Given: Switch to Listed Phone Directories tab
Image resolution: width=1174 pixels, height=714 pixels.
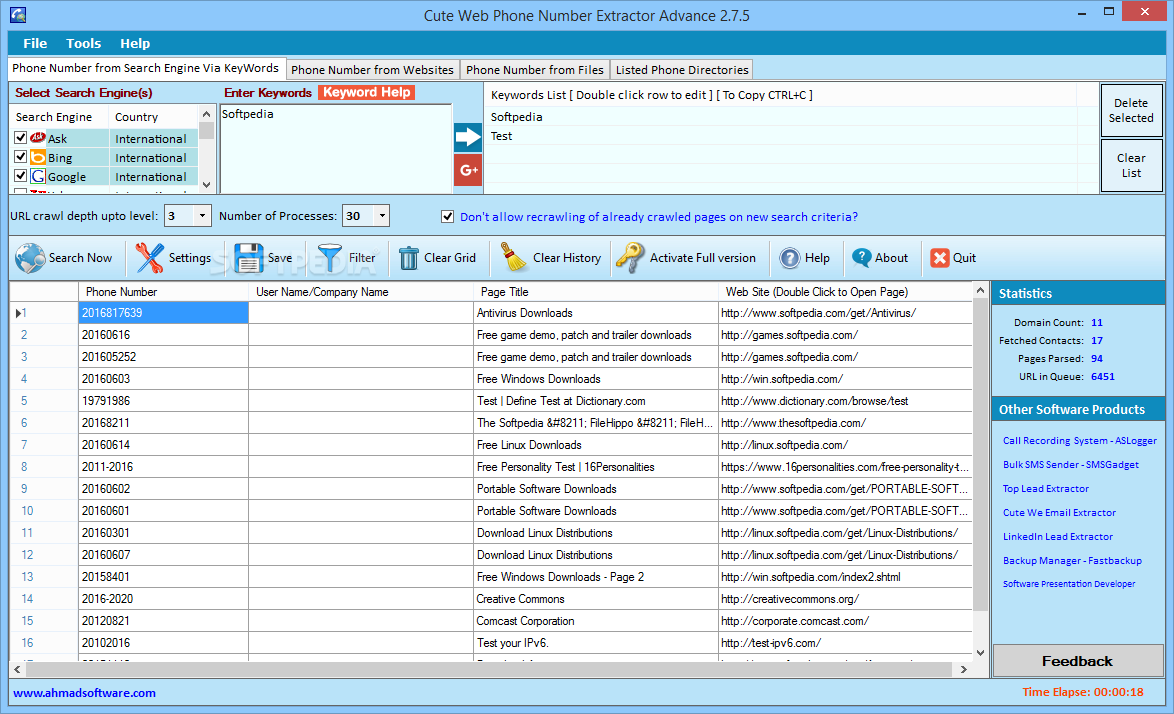Looking at the screenshot, I should [x=682, y=70].
